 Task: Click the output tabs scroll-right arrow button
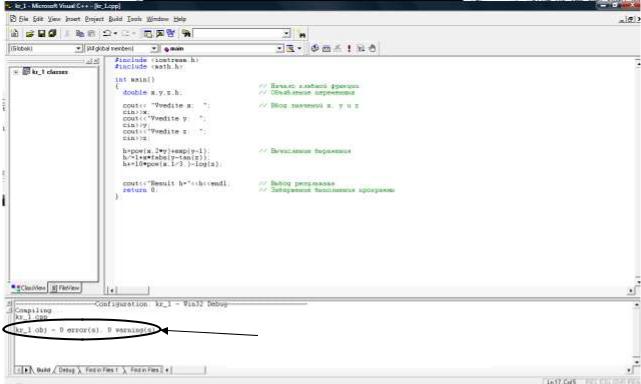(x=26, y=370)
